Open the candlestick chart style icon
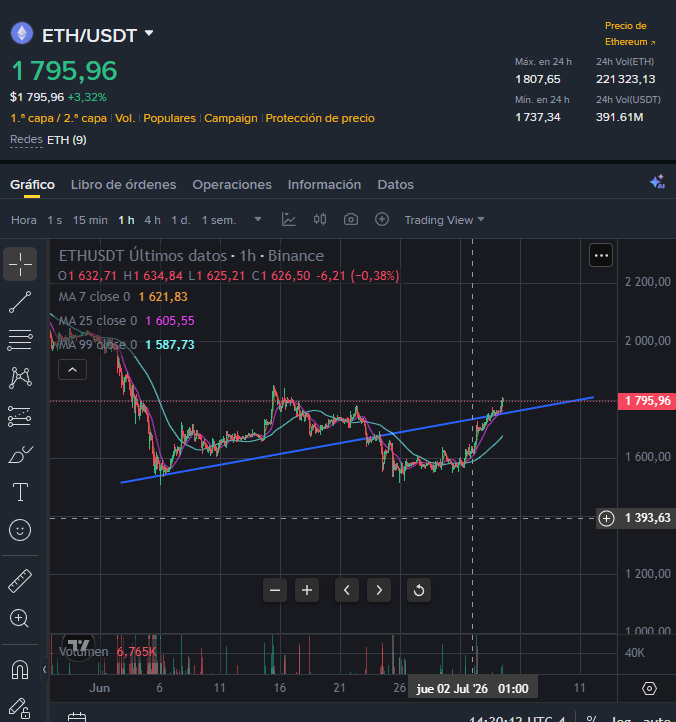Screen dimensions: 676x722 (x=320, y=220)
